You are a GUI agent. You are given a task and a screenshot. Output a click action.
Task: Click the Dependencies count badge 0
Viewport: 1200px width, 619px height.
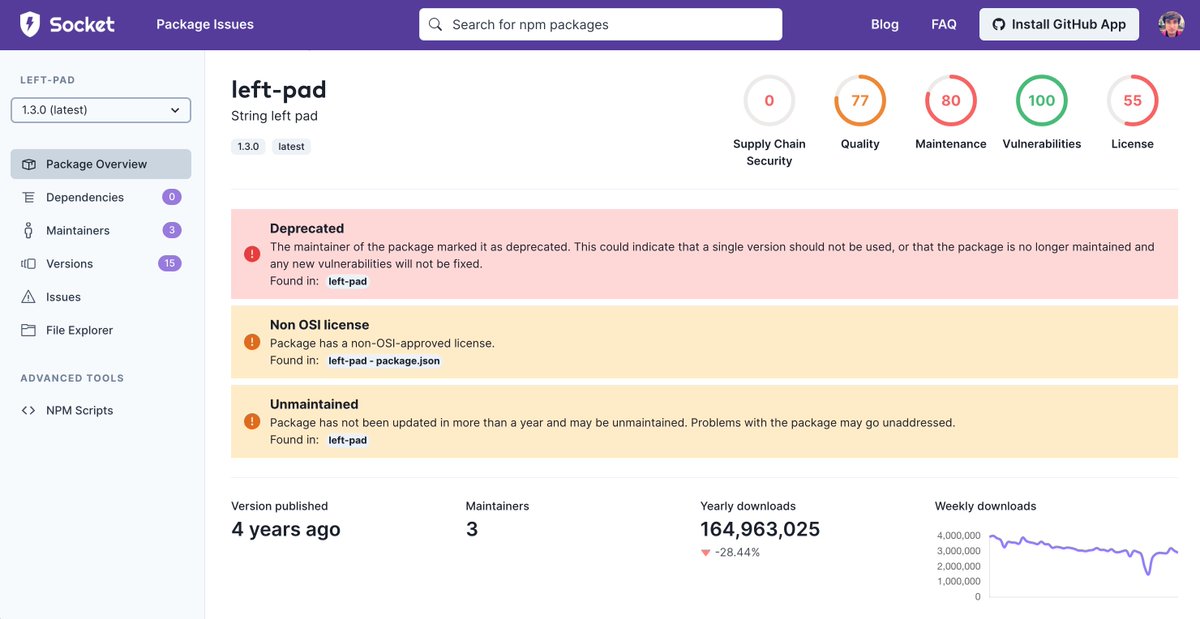(x=172, y=197)
